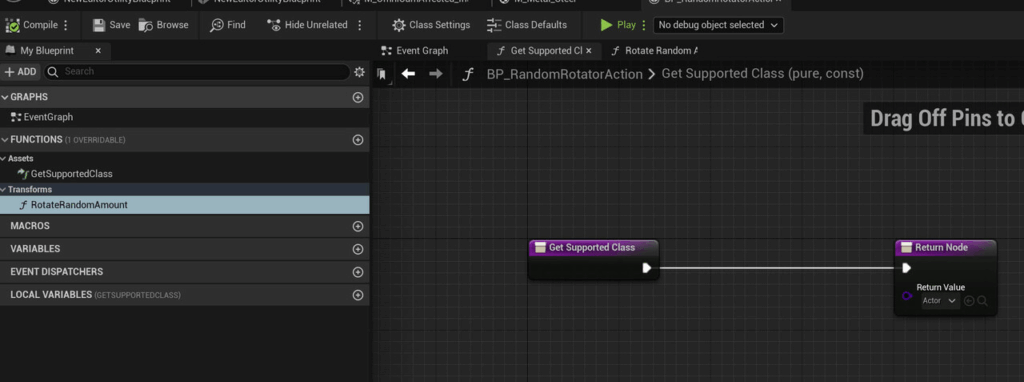Click Get Supported Class breadcrumb text
Viewport: 1024px width, 382px height.
coord(763,74)
